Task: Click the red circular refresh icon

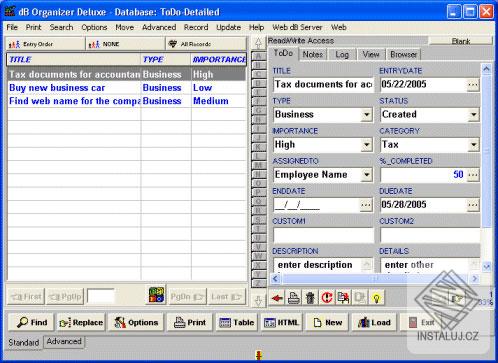Action: 327,297
